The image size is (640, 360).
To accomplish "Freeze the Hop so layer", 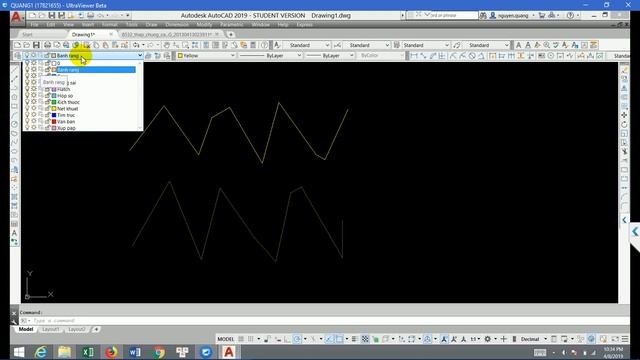I will pos(34,96).
